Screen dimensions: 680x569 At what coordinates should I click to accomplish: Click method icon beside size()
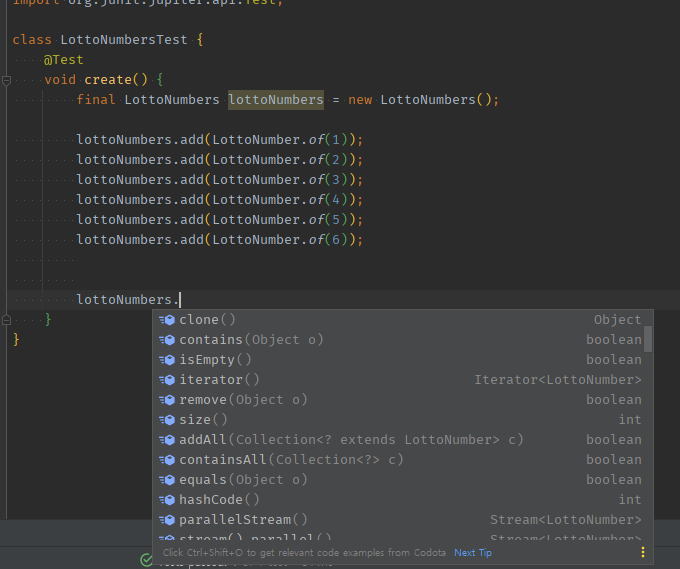coord(167,419)
